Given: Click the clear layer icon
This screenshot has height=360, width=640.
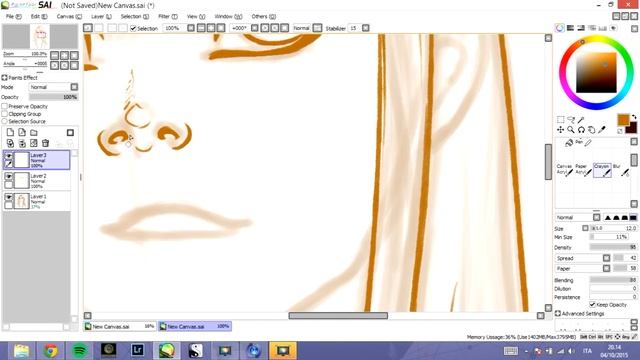Looking at the screenshot, I should (x=34, y=143).
